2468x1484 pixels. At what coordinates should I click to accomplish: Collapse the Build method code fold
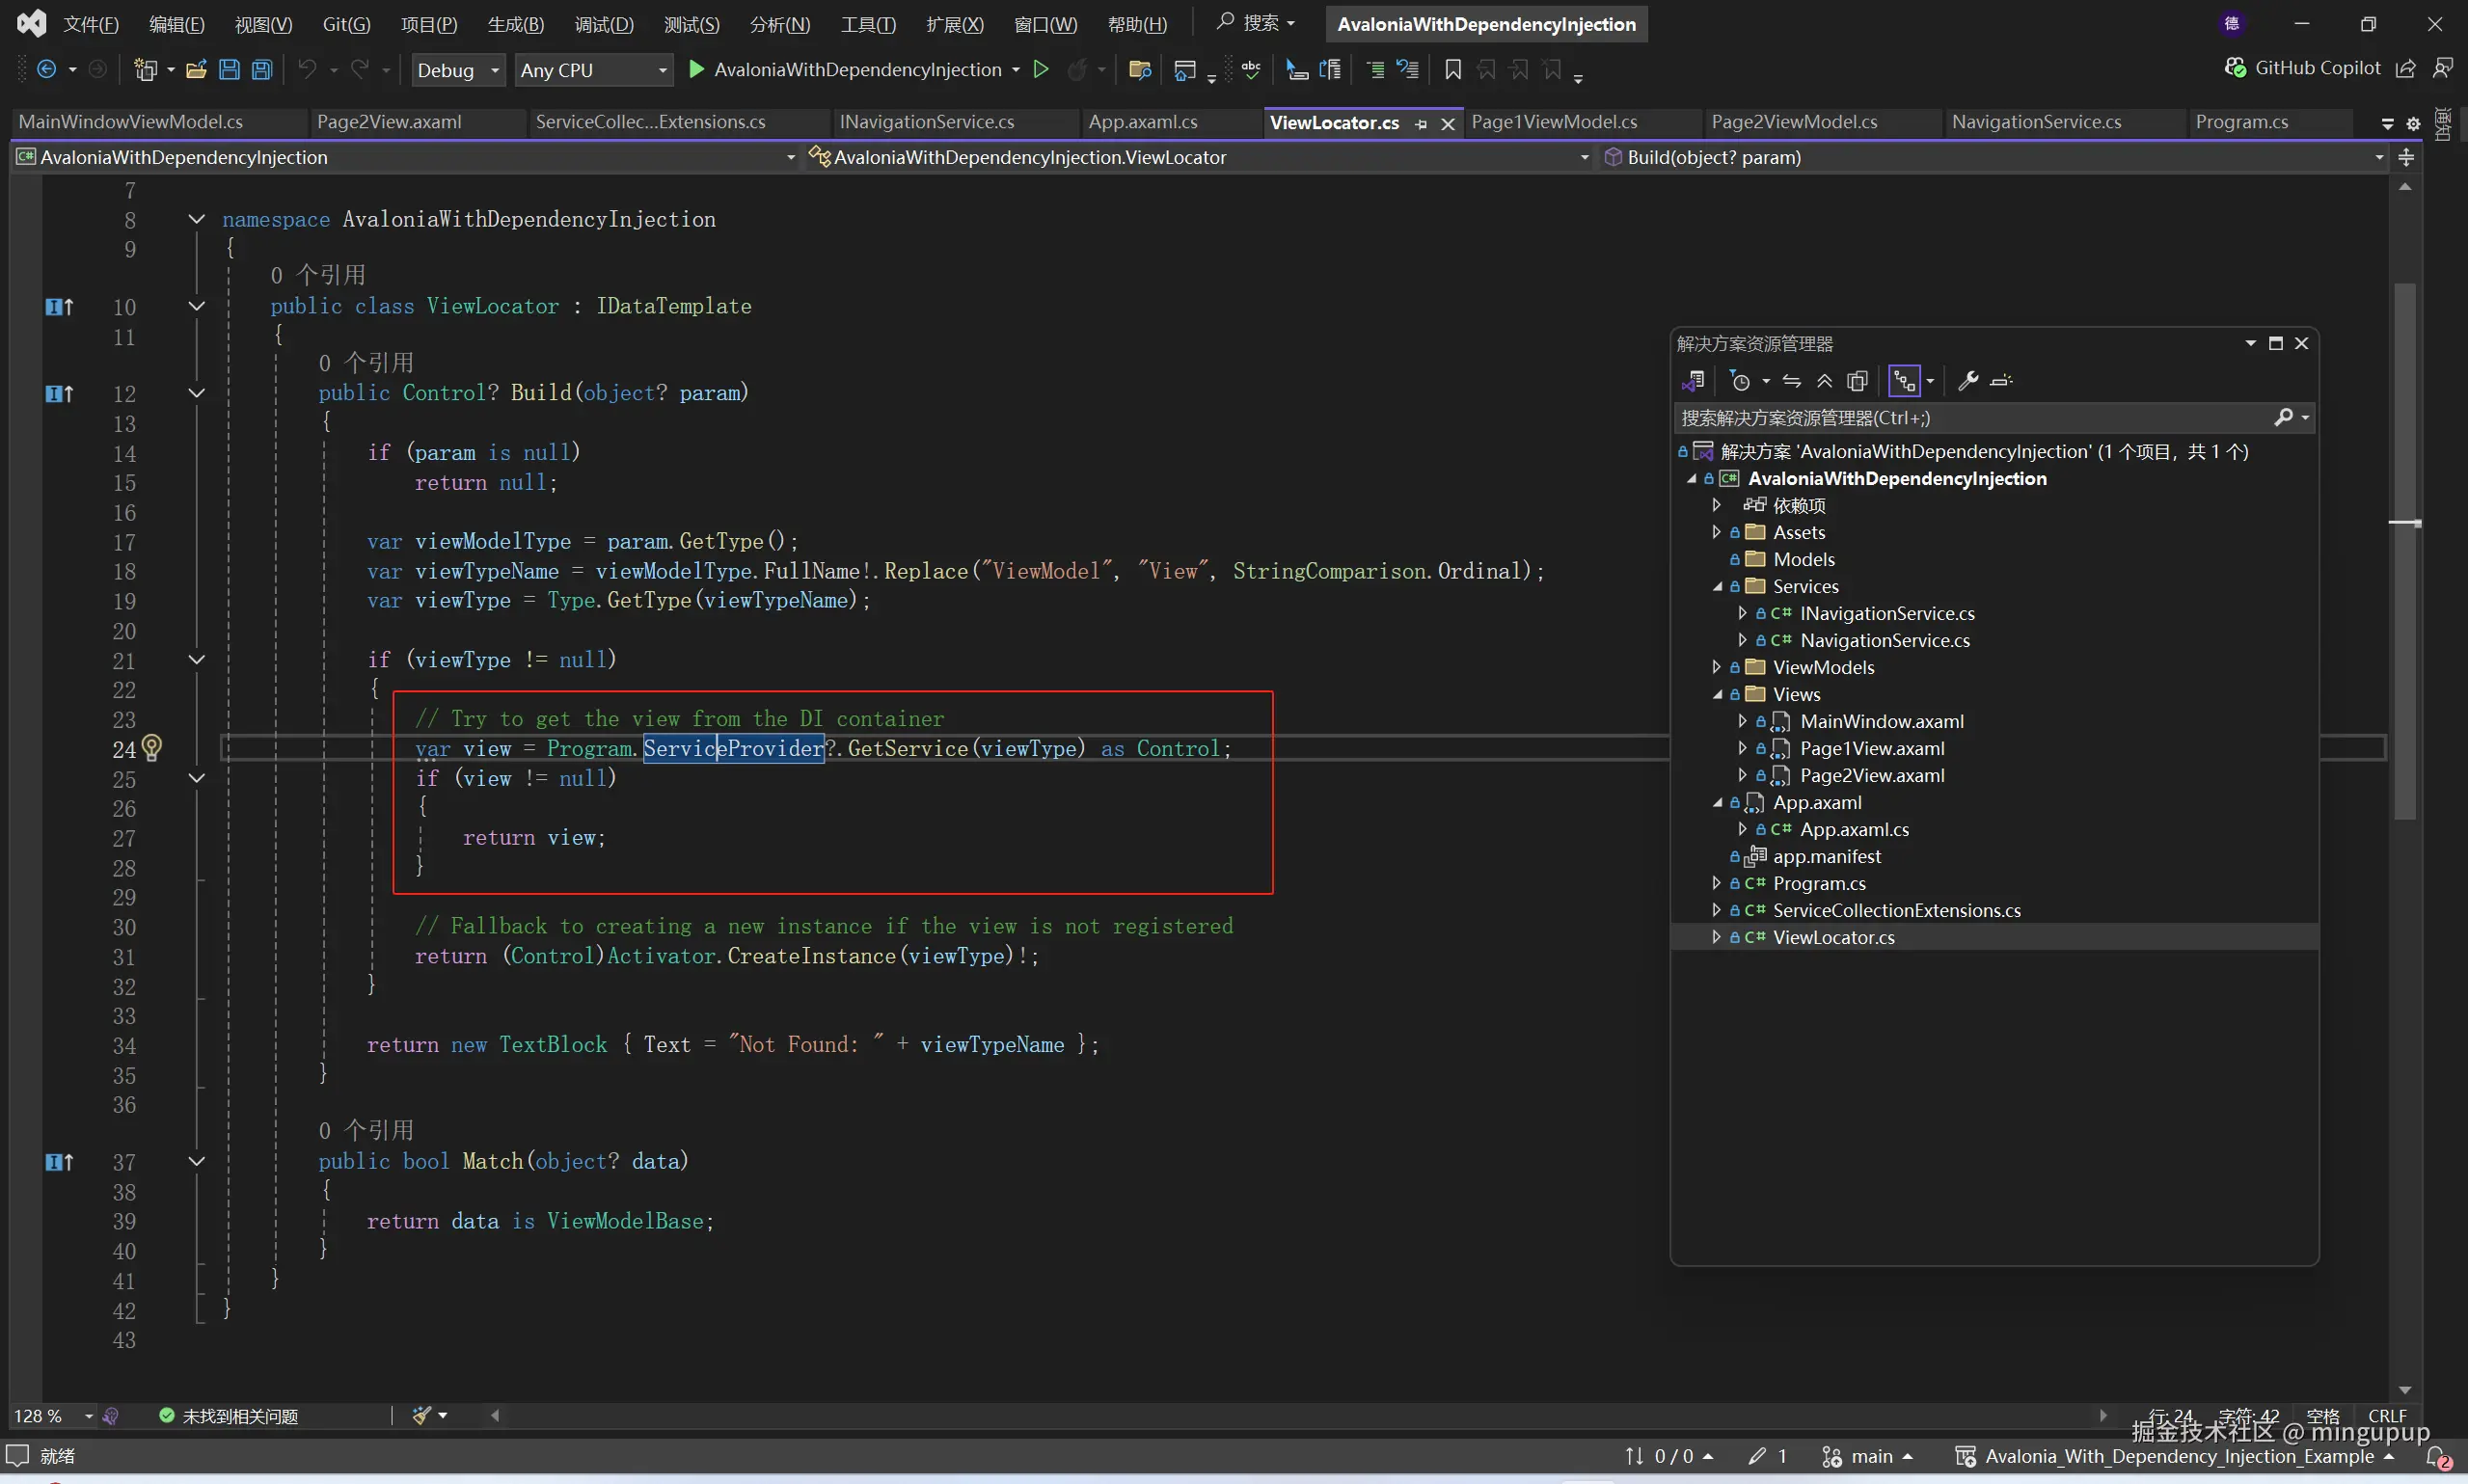[x=197, y=393]
